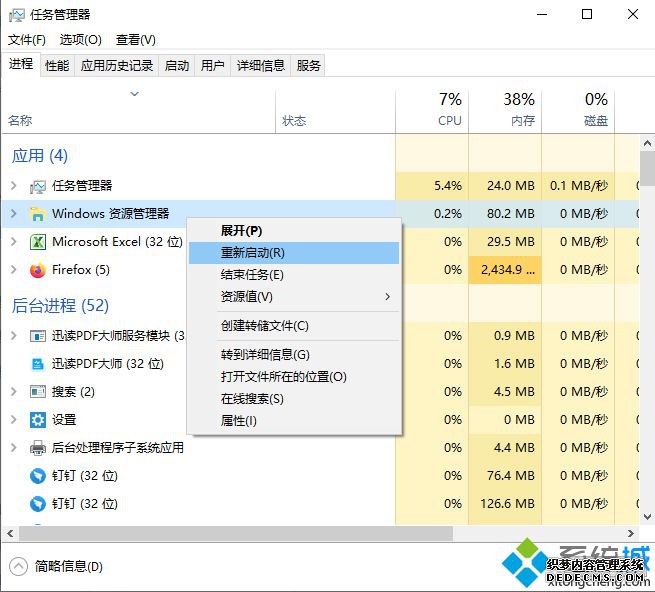The width and height of the screenshot is (655, 592).
Task: Expand the 迅读PDF大师服务模块 group
Action: pyautogui.click(x=13, y=335)
